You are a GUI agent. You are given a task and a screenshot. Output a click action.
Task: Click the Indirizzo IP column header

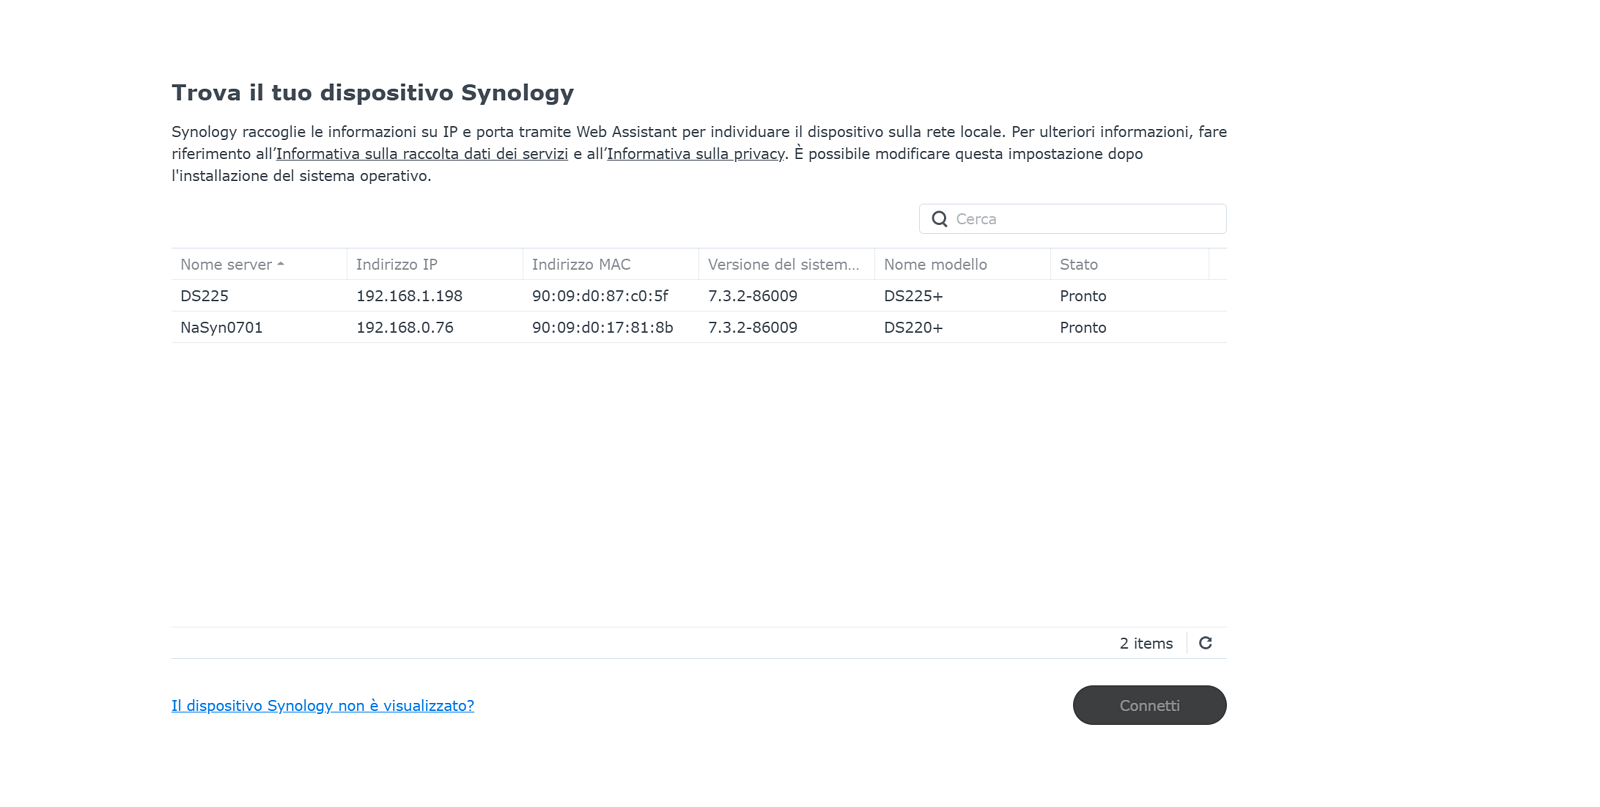435,264
